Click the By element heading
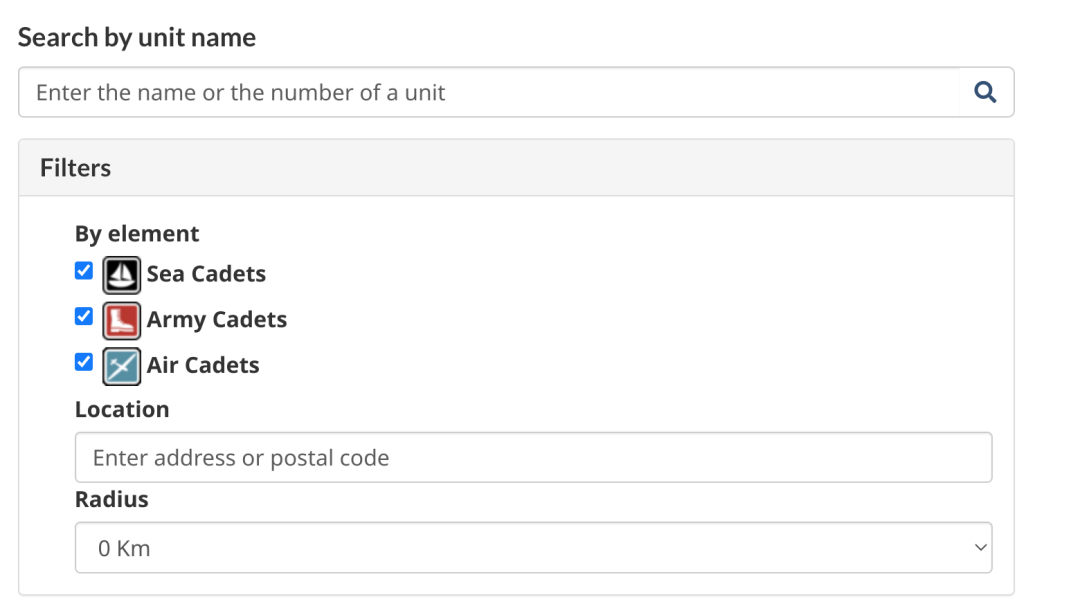This screenshot has width=1080, height=606. 137,234
